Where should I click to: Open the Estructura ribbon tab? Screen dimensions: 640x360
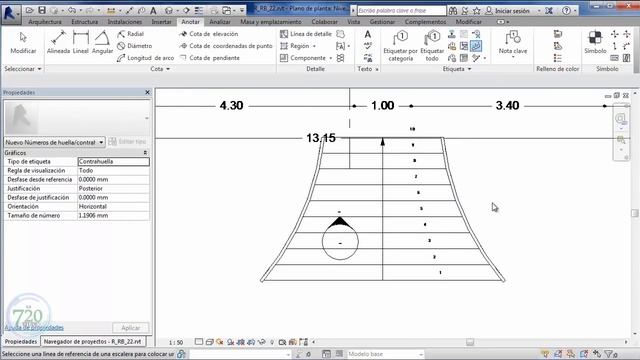[x=84, y=22]
